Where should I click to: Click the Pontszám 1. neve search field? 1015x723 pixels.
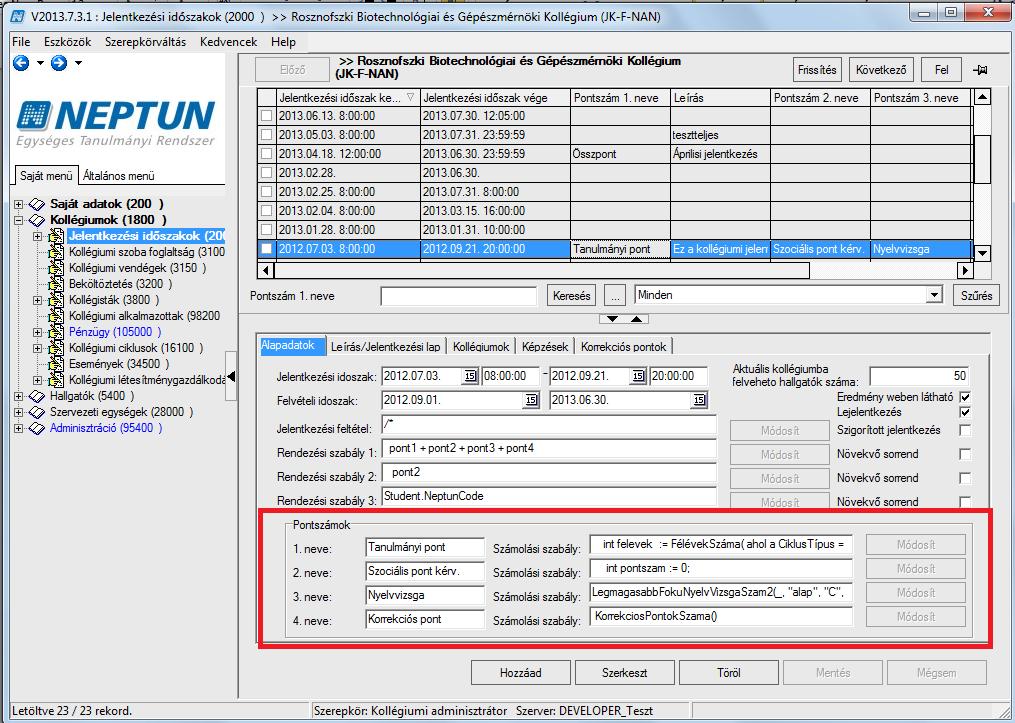point(459,296)
